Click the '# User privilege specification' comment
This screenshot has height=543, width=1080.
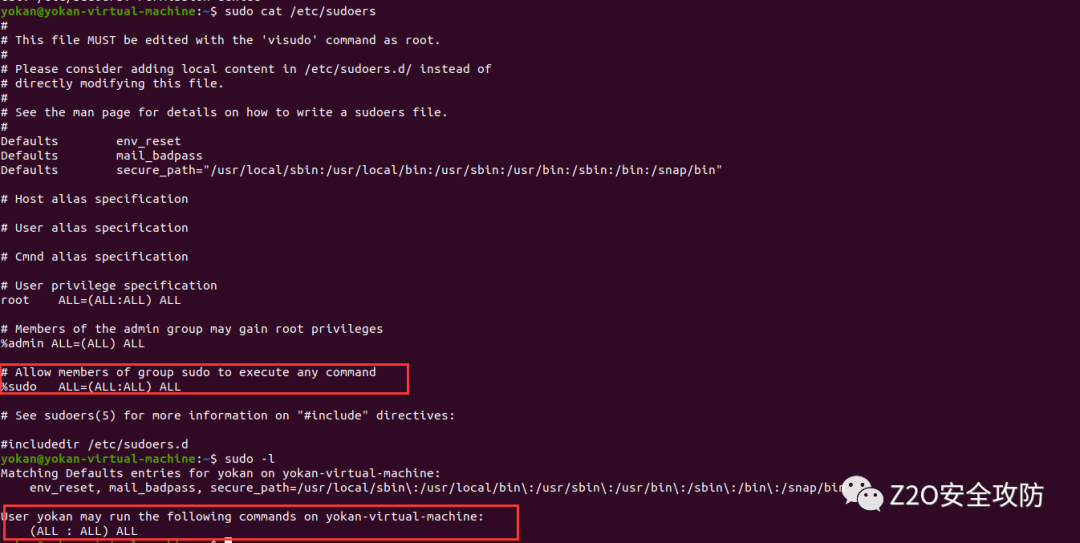(x=109, y=285)
